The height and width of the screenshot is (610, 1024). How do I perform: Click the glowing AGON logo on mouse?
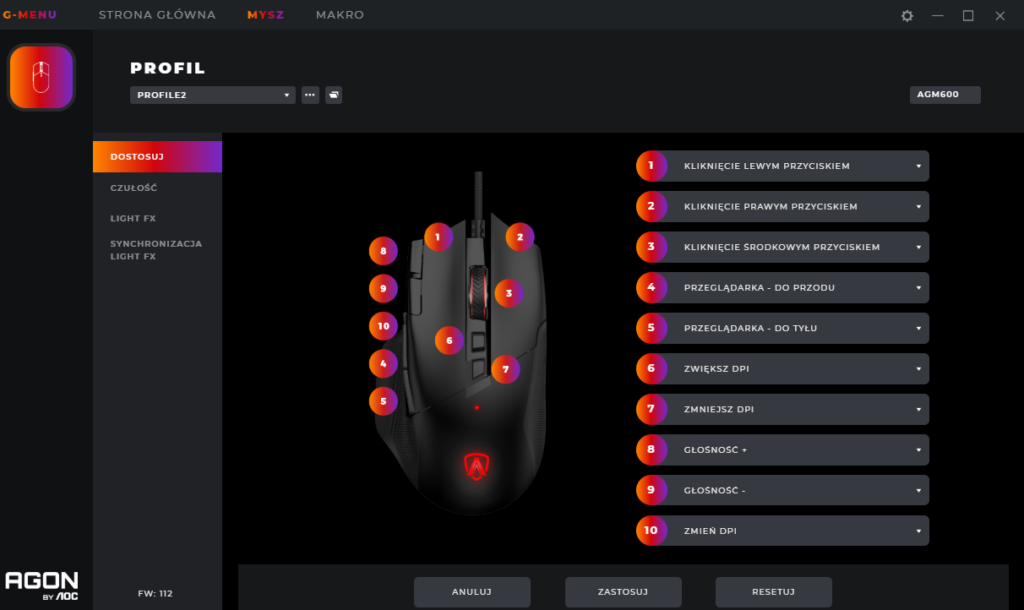pyautogui.click(x=477, y=466)
